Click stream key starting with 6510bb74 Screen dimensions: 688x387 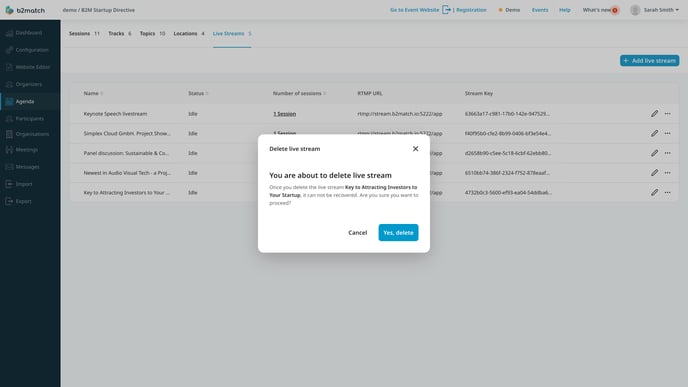[x=507, y=173]
